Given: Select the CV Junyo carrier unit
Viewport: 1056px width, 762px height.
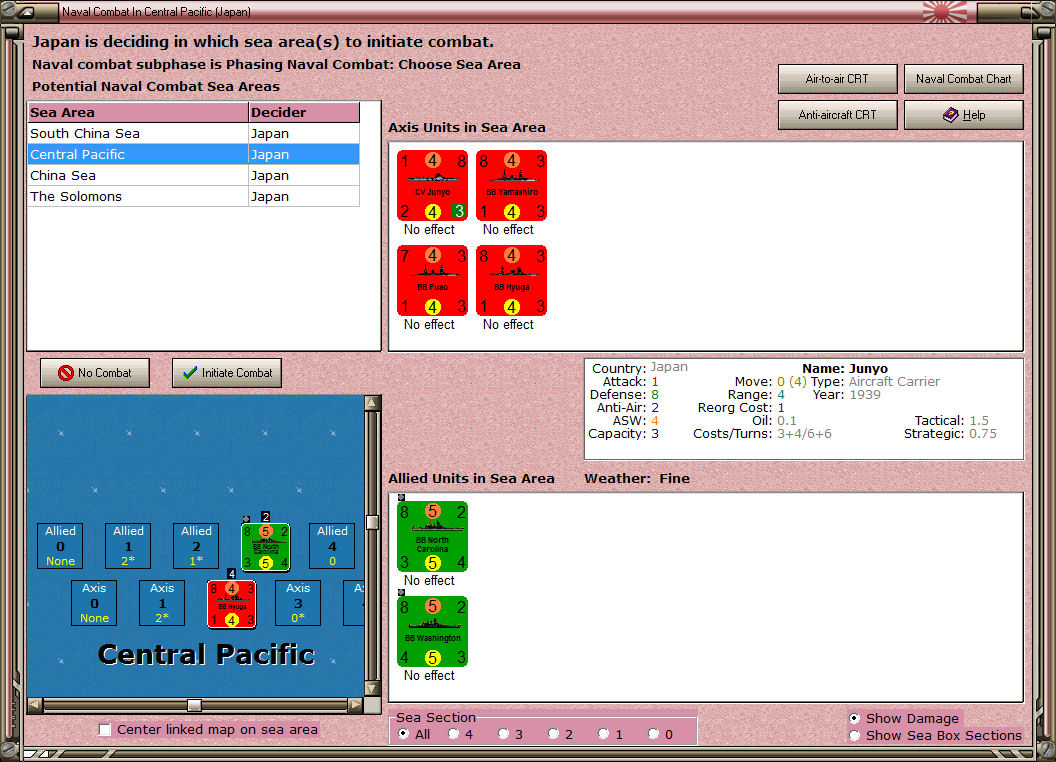Looking at the screenshot, I should pos(432,185).
